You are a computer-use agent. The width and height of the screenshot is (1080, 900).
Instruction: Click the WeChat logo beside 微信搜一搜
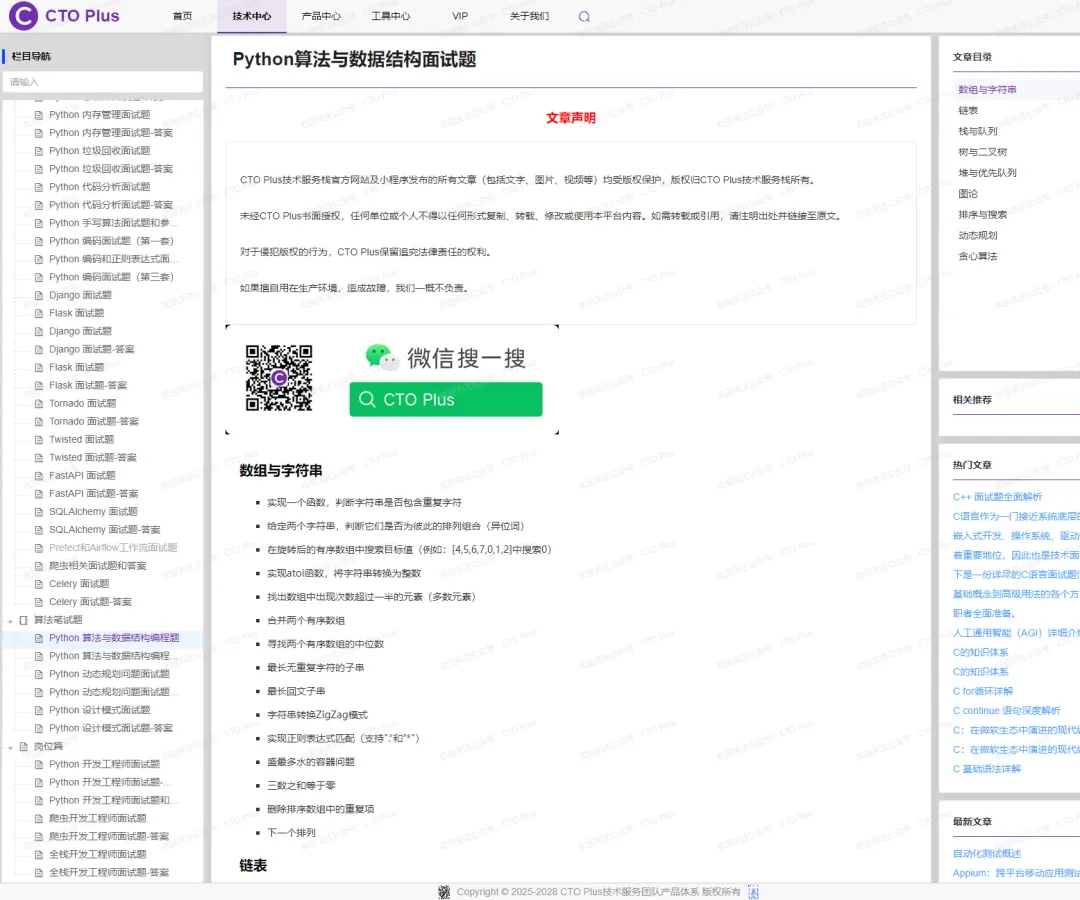(x=382, y=357)
